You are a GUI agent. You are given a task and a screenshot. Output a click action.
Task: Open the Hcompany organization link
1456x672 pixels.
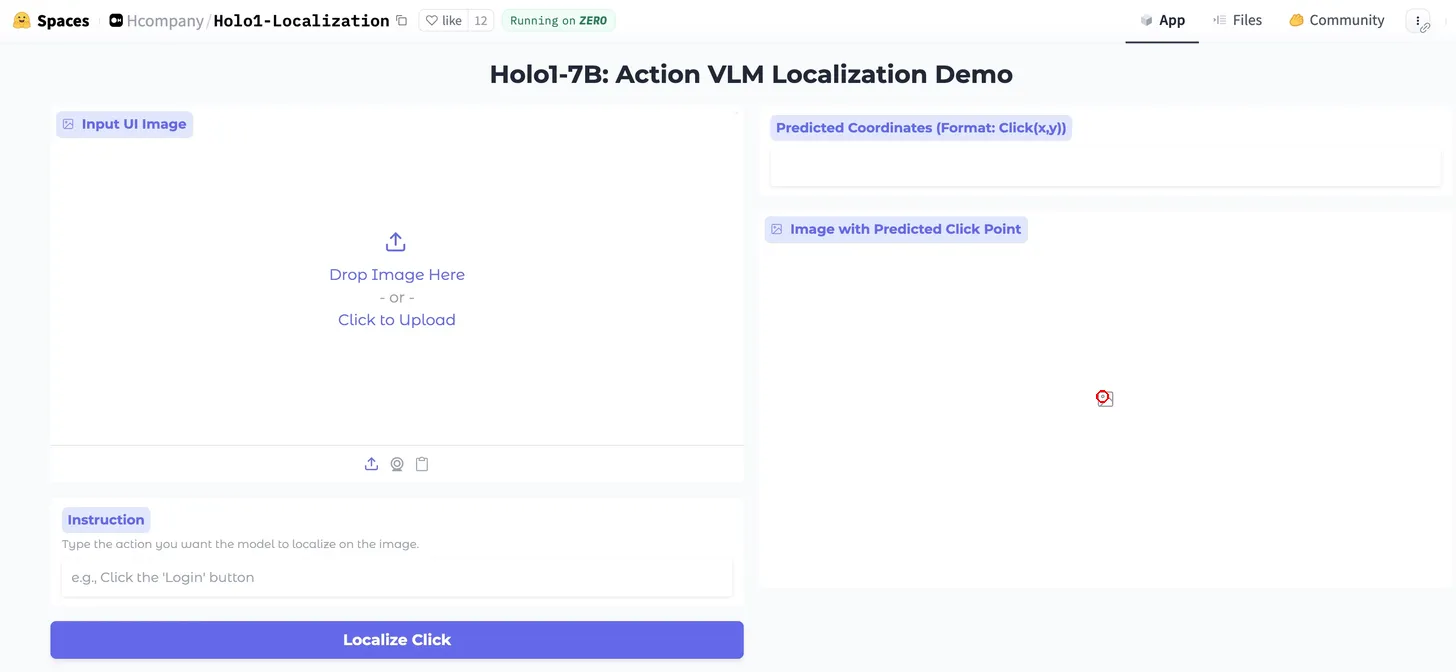point(165,21)
